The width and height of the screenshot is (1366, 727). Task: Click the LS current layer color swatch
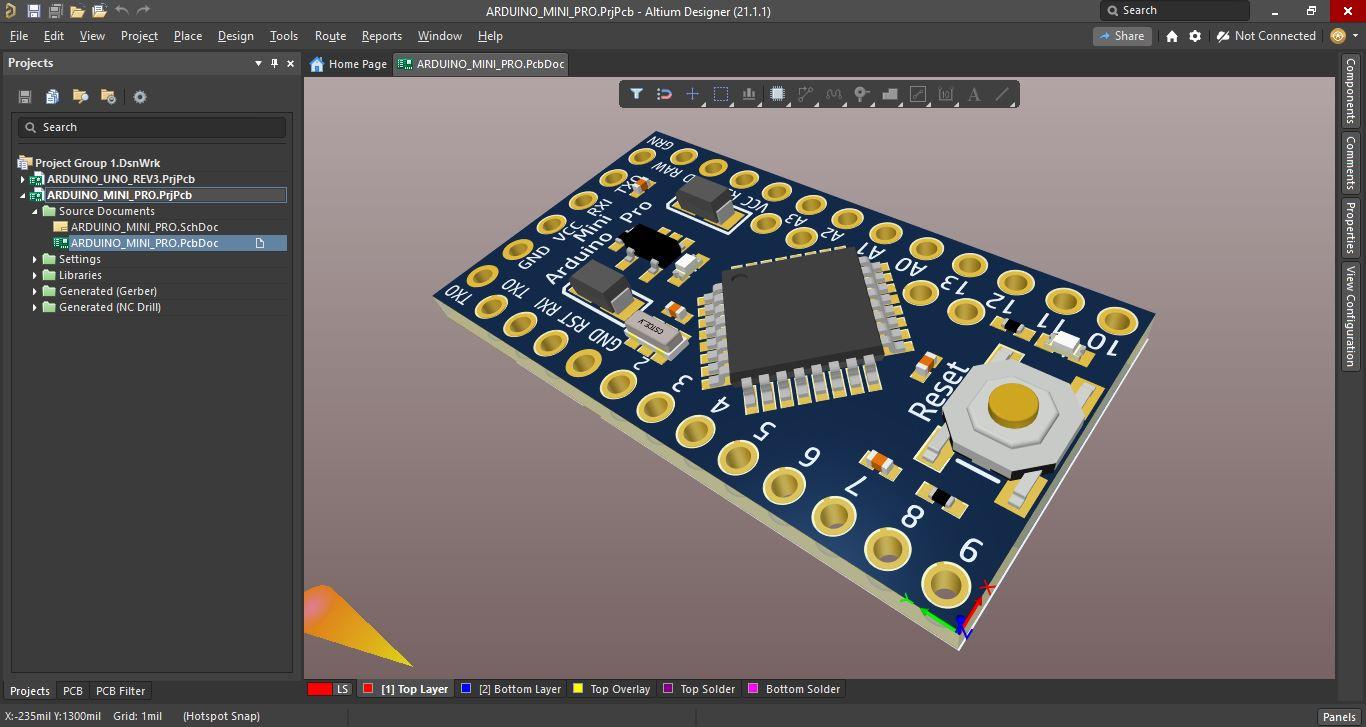pyautogui.click(x=320, y=689)
